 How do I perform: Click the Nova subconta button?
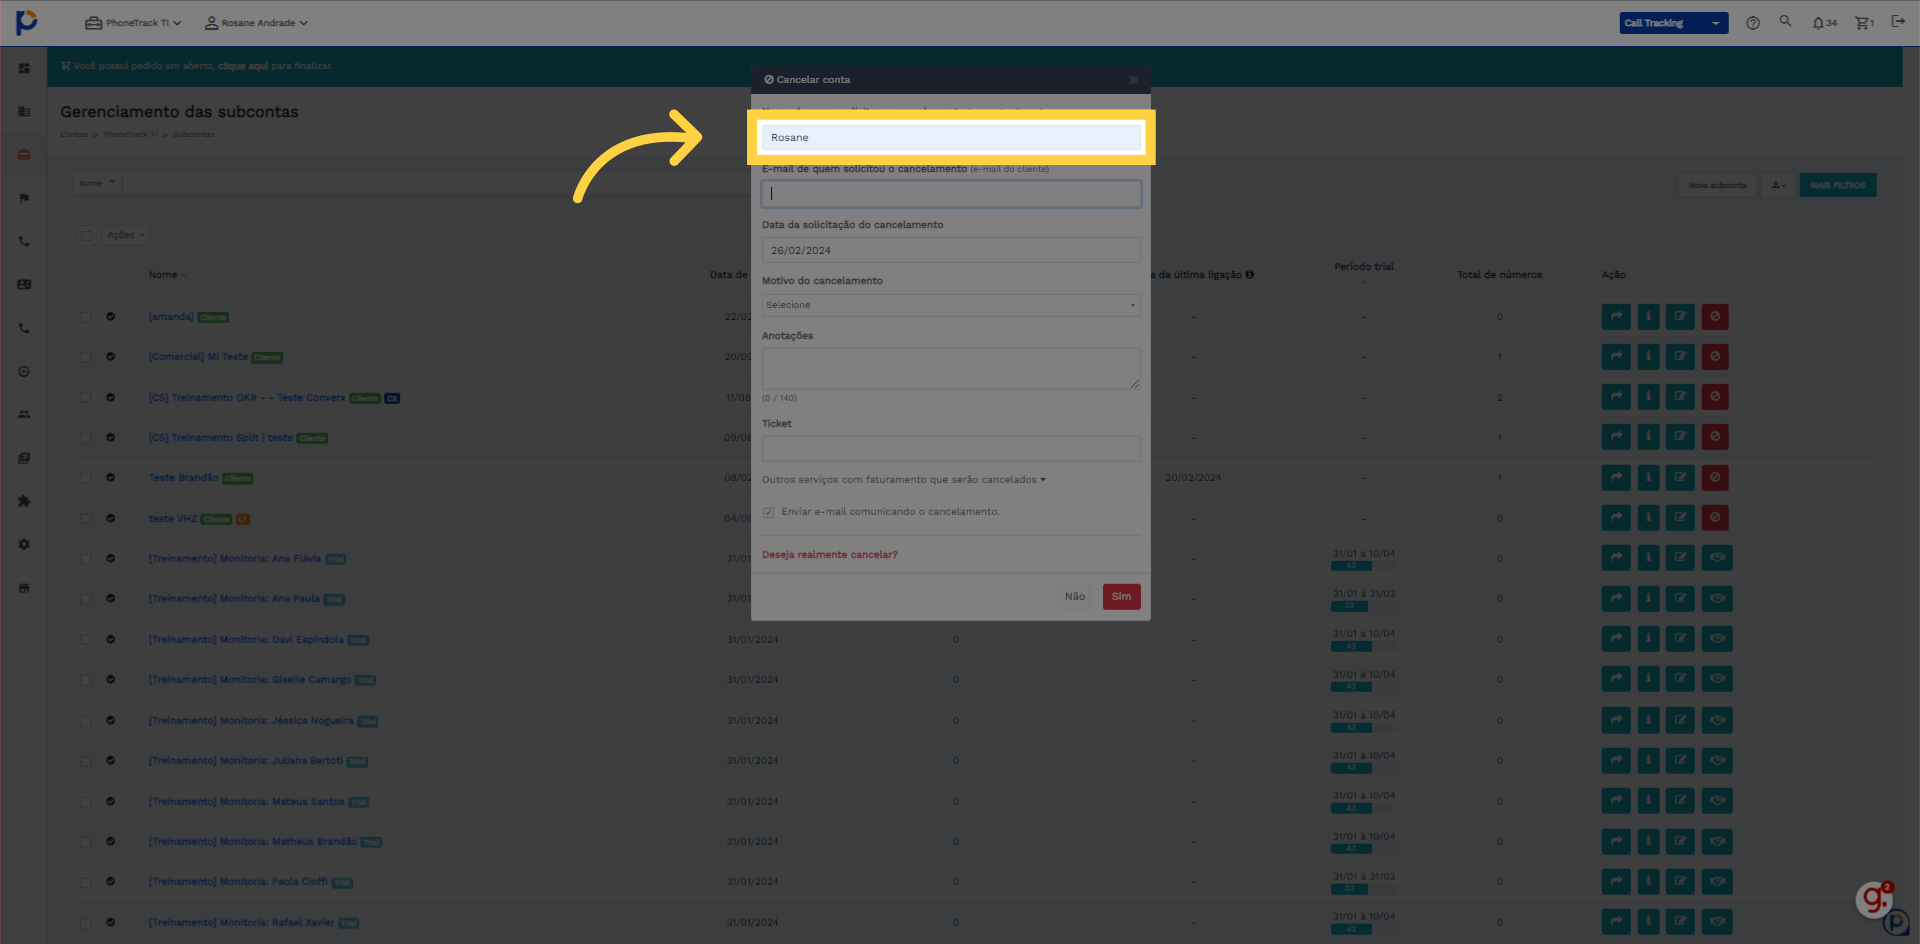[x=1717, y=185]
